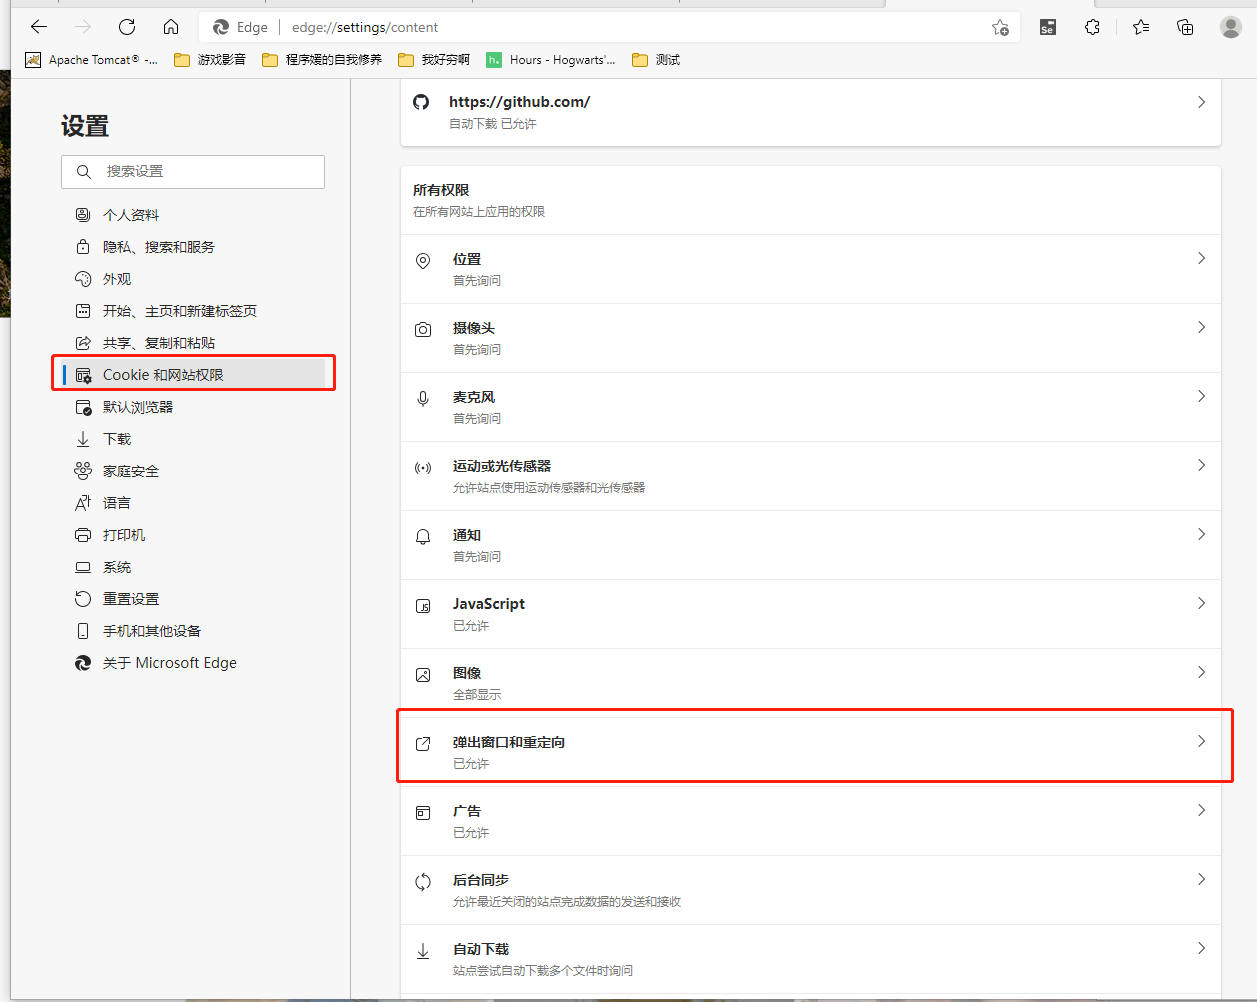Click the 广告 ads permission icon
Viewport: 1257px width, 1002px height.
(422, 810)
